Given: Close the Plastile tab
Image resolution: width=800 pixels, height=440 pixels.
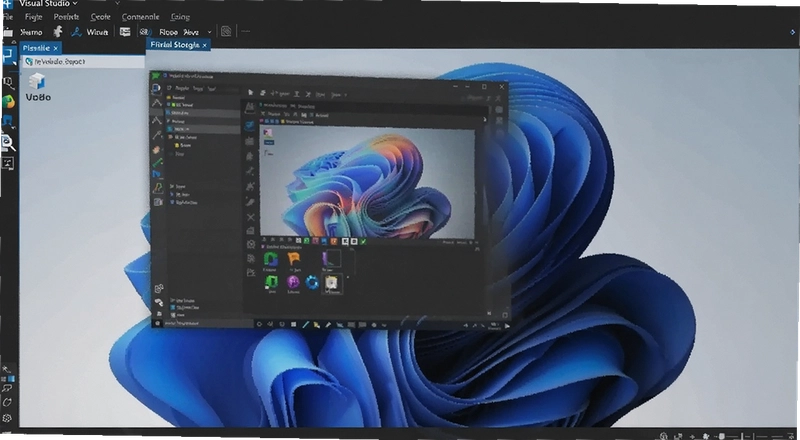Looking at the screenshot, I should click(x=56, y=48).
